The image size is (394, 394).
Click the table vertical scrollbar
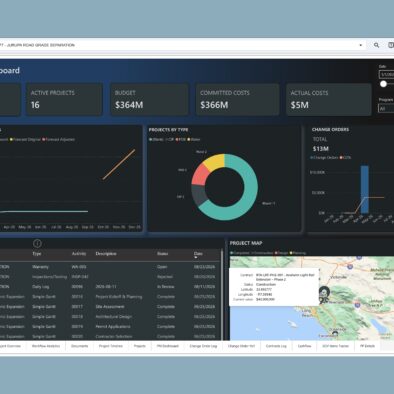[x=222, y=294]
